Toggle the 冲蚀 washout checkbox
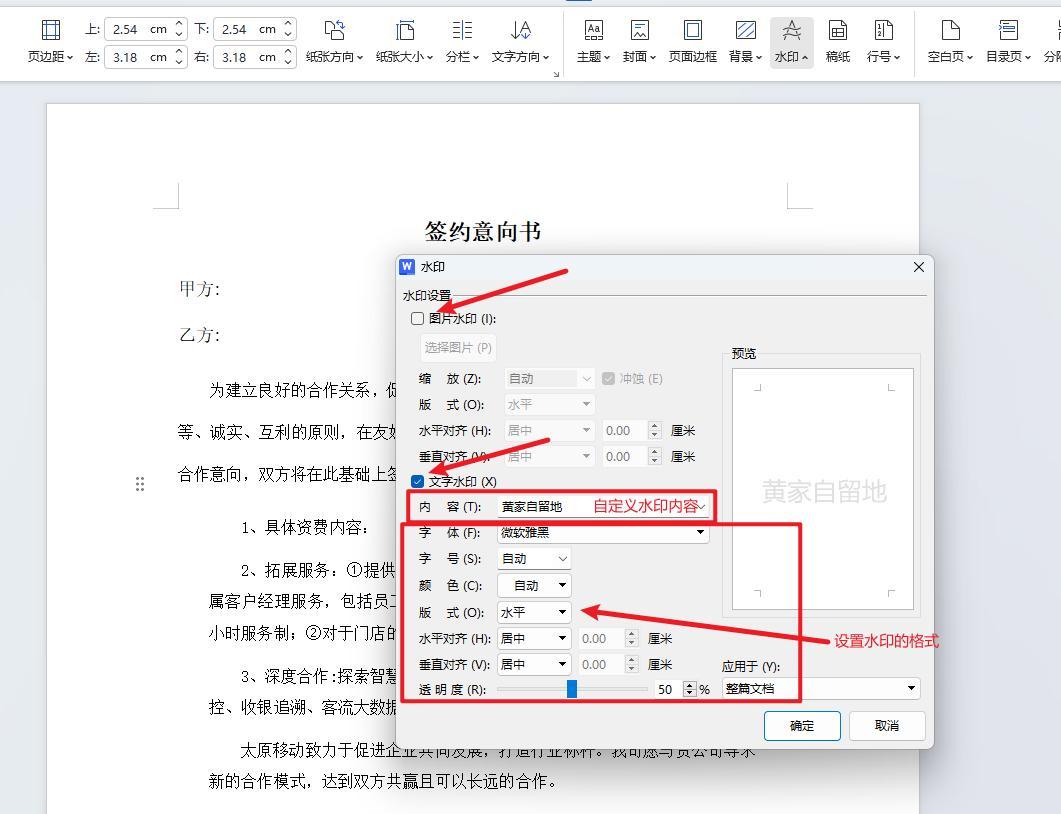Screen dimensions: 1061x814 pyautogui.click(x=608, y=378)
